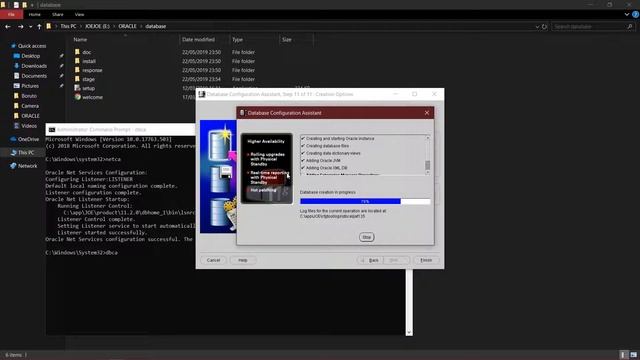Click the Videos icon in sidebar
Viewport: 640px width, 360px height.
tap(16, 126)
